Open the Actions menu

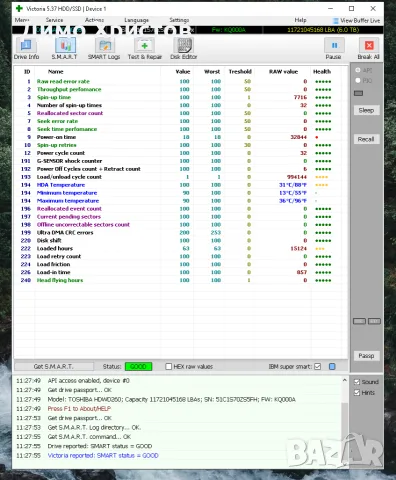[94, 20]
